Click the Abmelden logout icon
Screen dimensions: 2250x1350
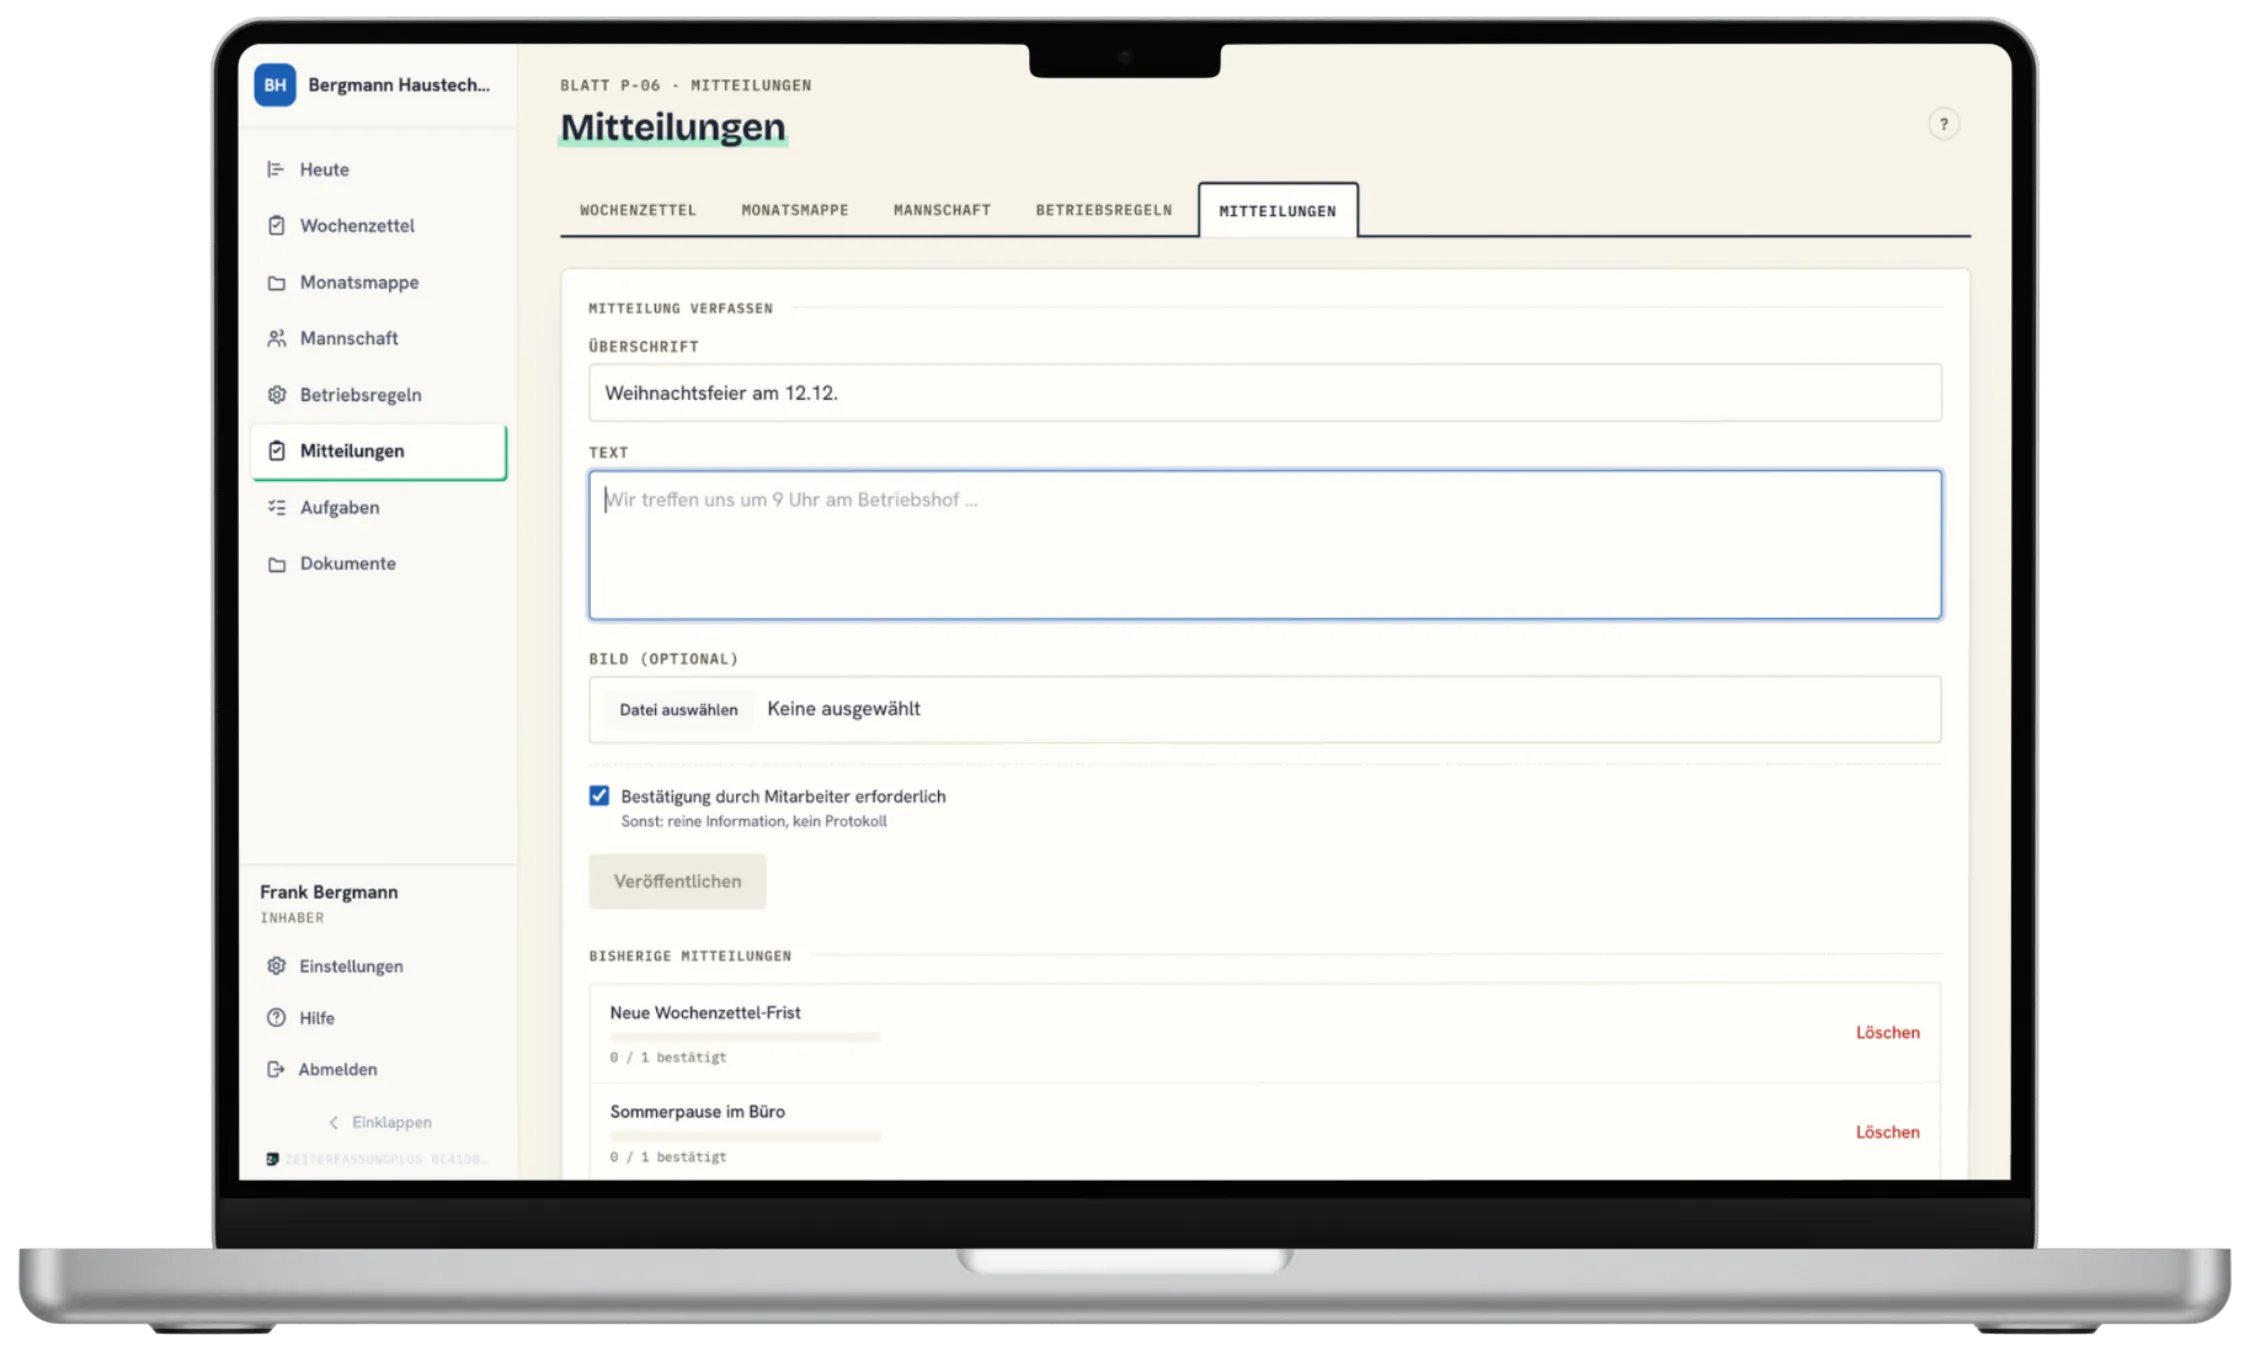tap(276, 1070)
